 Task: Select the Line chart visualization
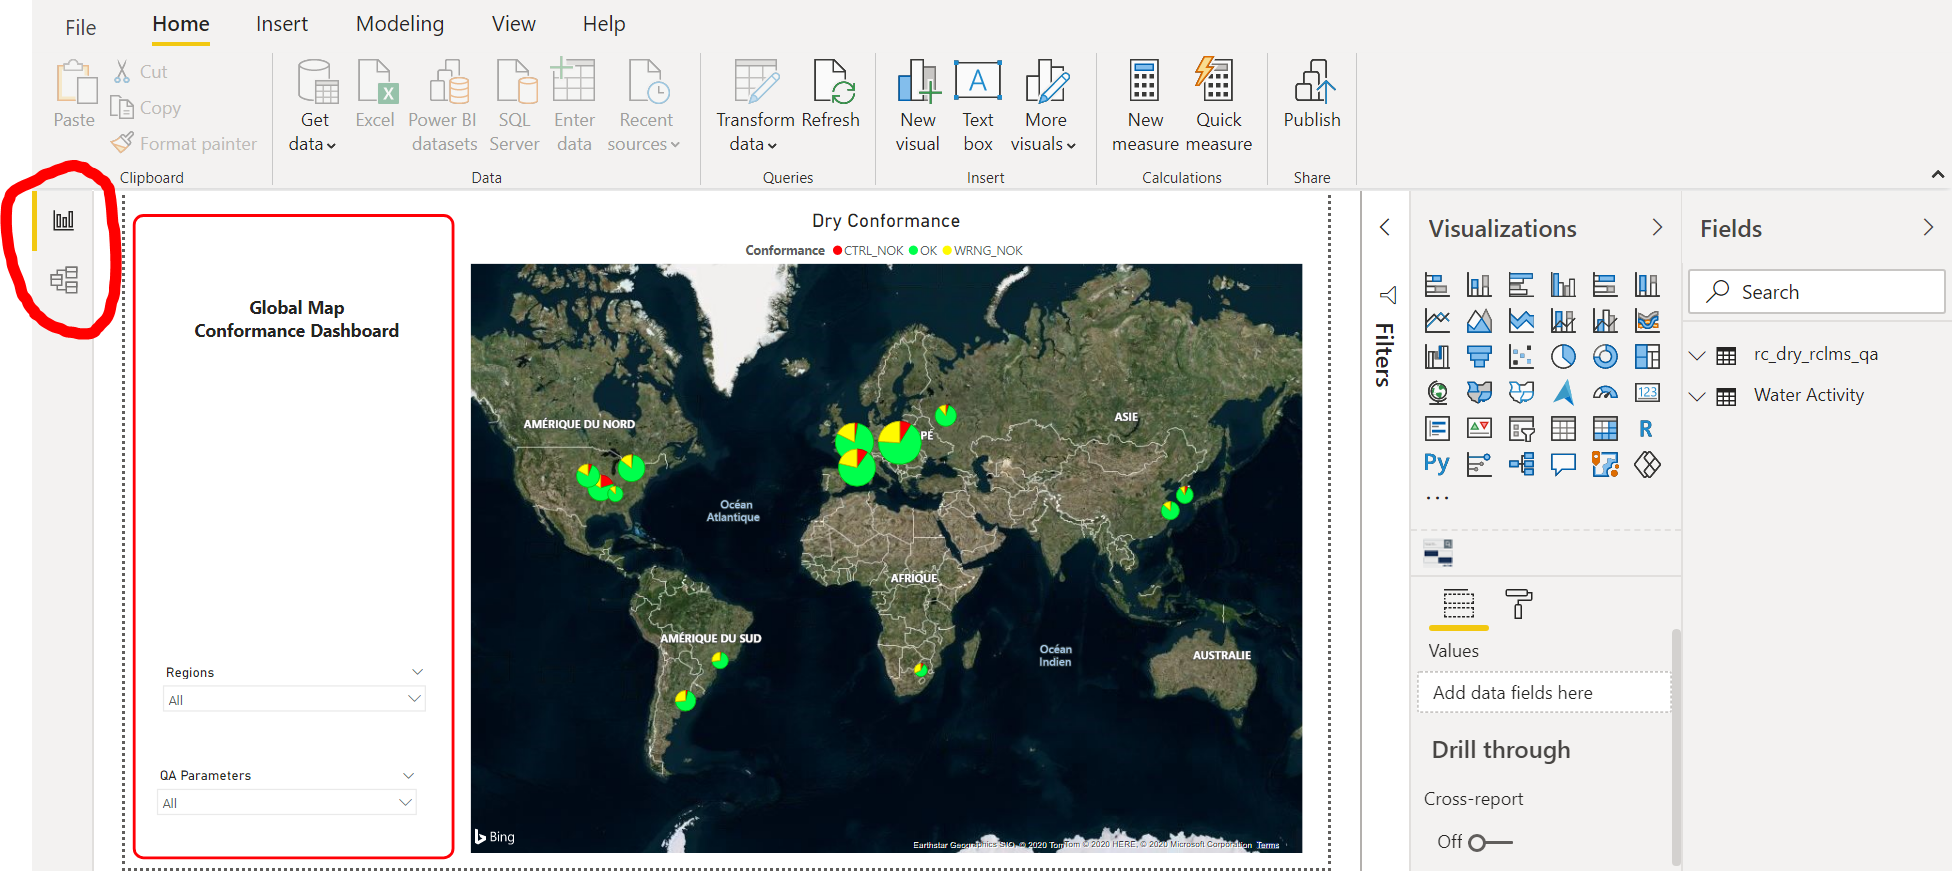pyautogui.click(x=1437, y=320)
